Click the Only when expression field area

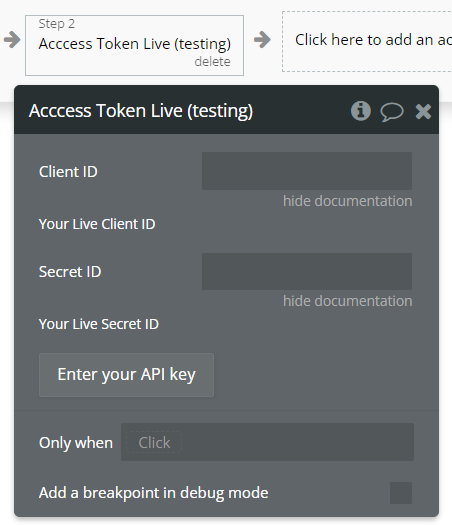267,442
